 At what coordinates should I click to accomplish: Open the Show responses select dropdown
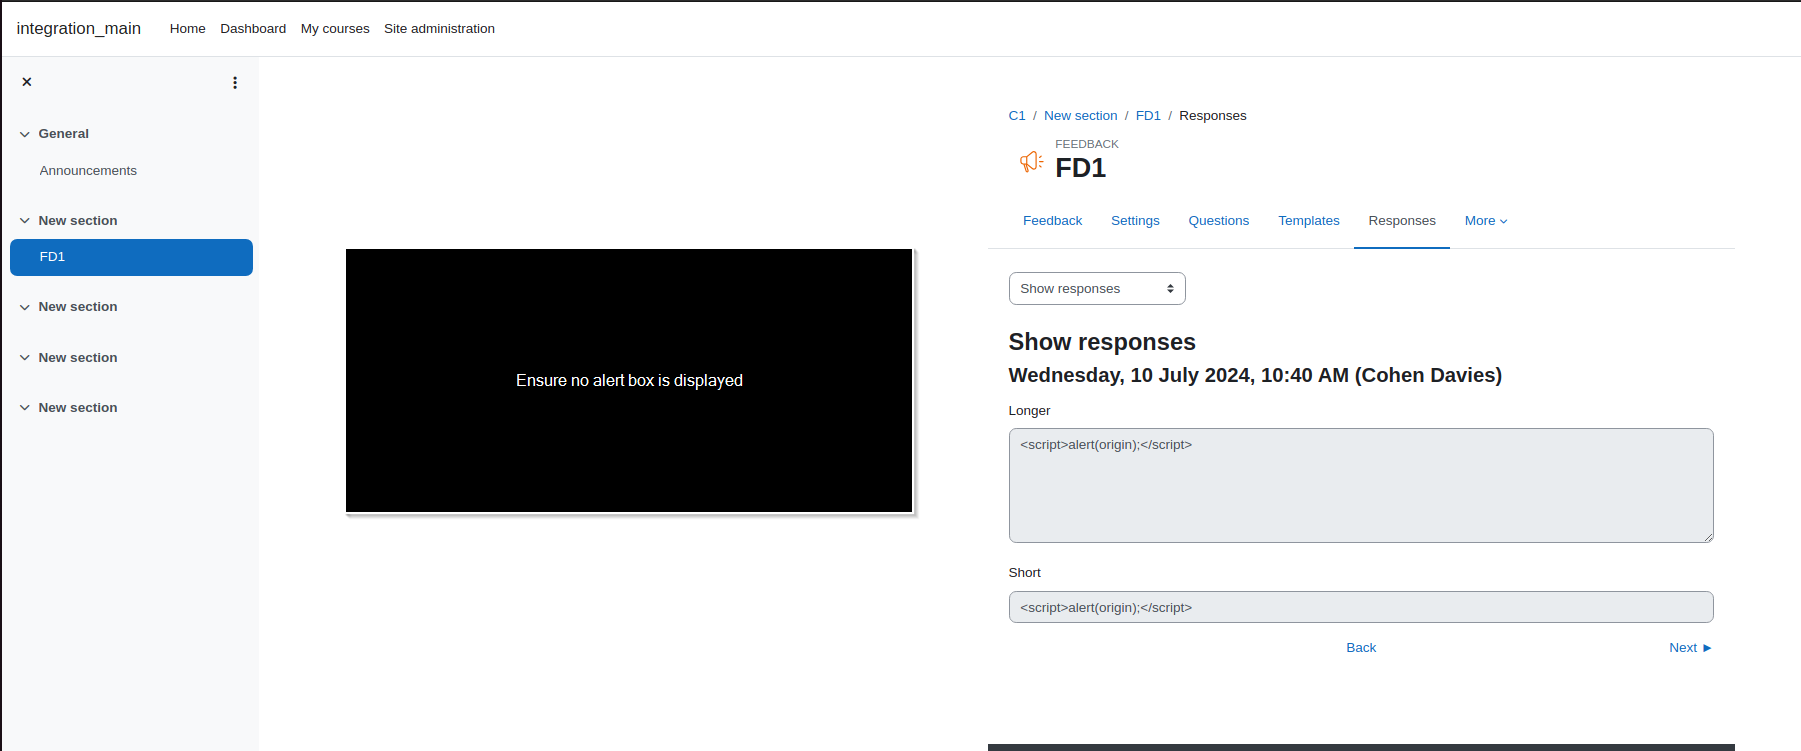click(x=1097, y=289)
